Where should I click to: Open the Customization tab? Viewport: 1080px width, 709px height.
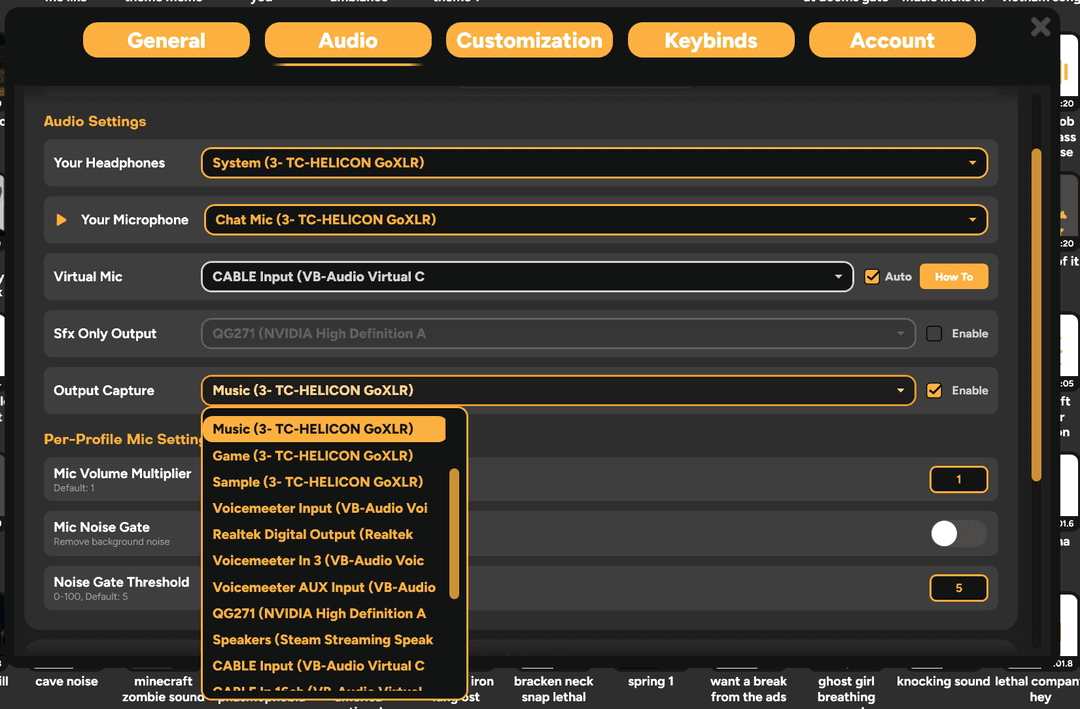pyautogui.click(x=529, y=40)
